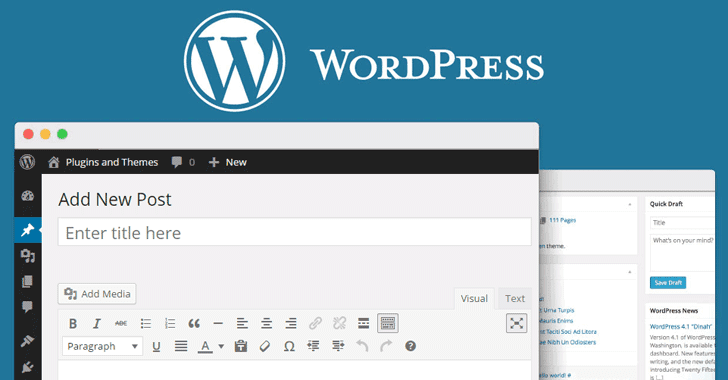
Task: Increase the indent
Action: pyautogui.click(x=338, y=346)
